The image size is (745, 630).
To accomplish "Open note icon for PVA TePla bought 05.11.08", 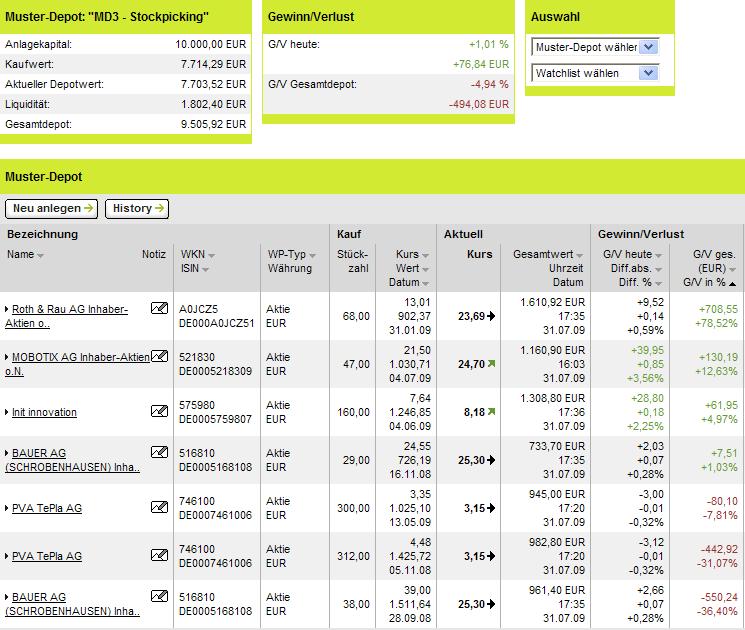I will click(x=159, y=555).
